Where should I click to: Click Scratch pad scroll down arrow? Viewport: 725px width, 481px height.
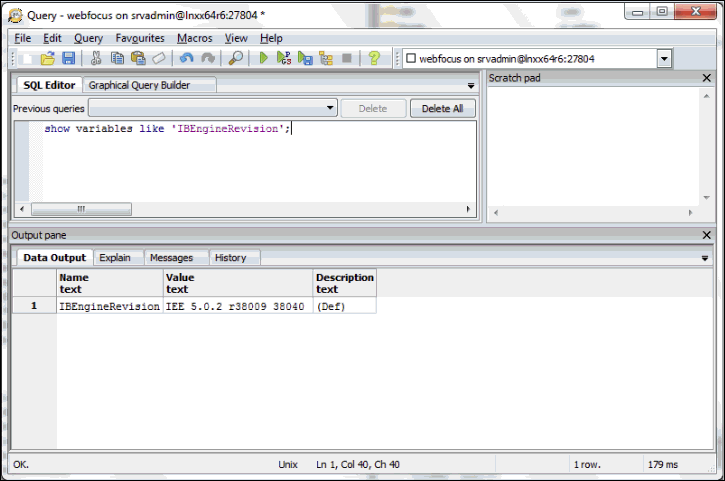point(706,197)
